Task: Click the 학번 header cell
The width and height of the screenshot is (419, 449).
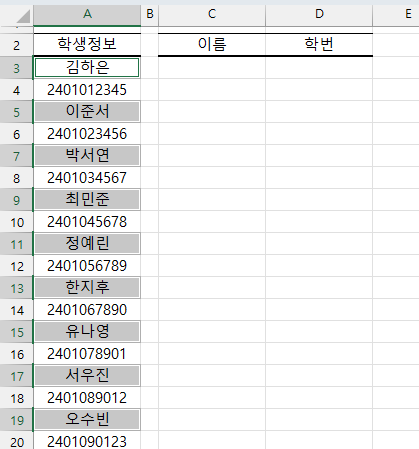Action: click(x=319, y=44)
